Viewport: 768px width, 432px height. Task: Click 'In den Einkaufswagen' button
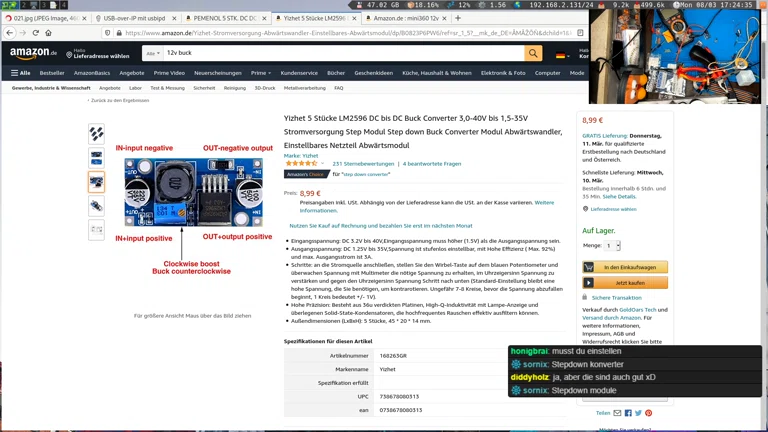tap(625, 267)
